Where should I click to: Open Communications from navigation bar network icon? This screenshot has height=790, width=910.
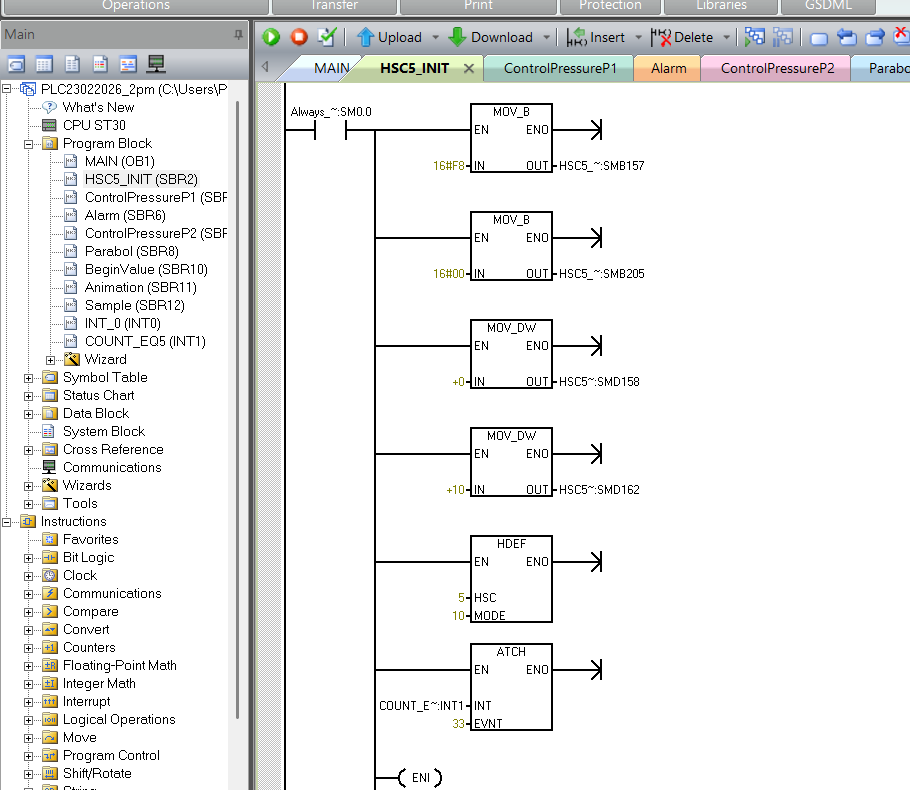156,64
